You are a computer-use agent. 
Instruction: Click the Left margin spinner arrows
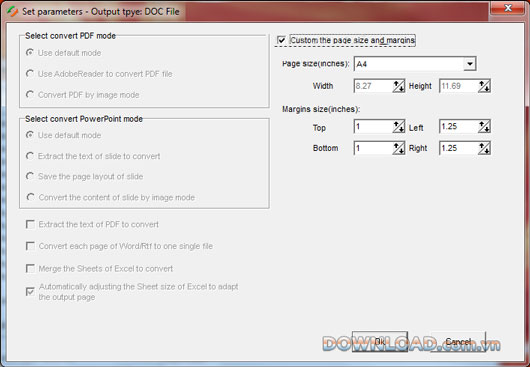pos(484,127)
